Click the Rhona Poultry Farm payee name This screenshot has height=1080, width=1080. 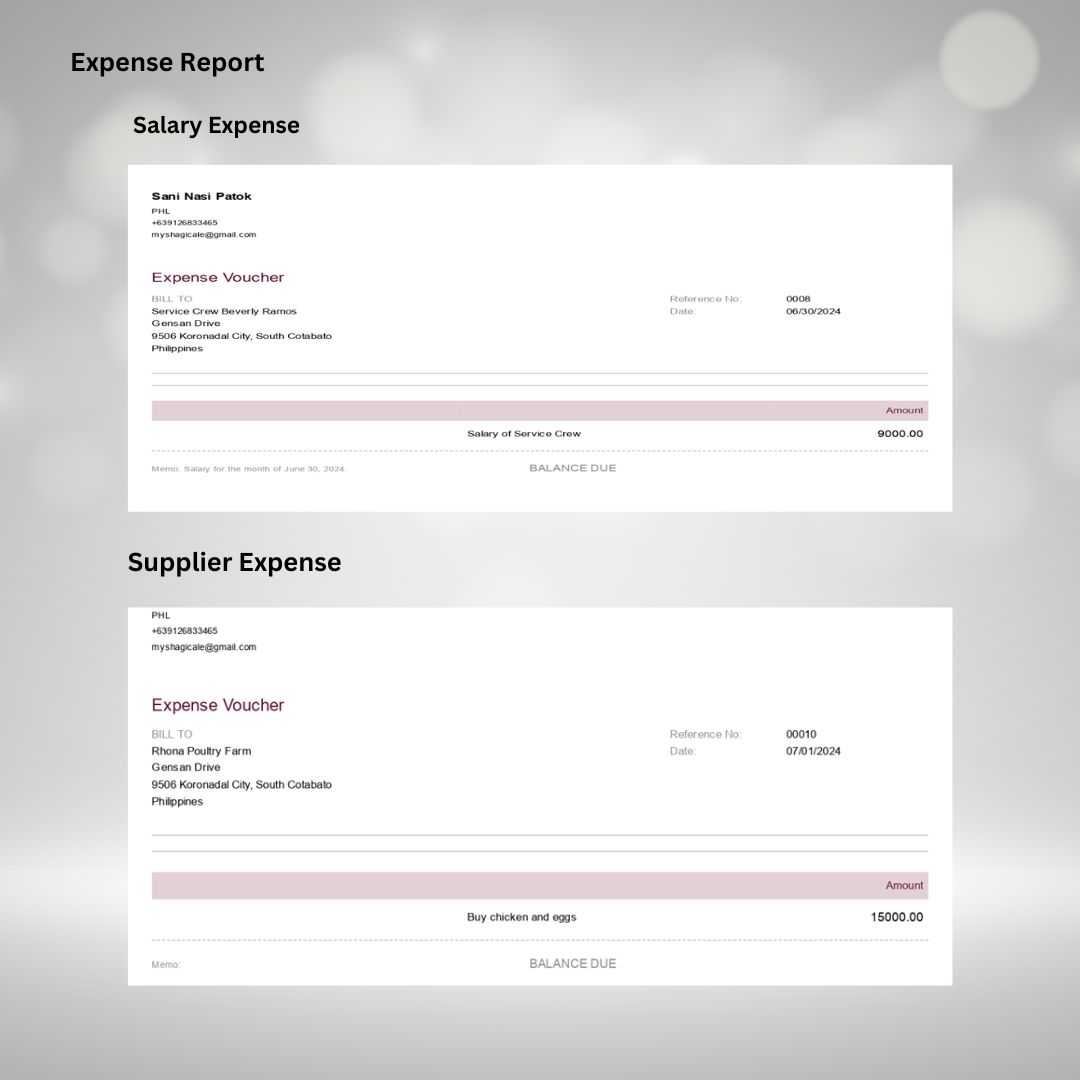(x=201, y=751)
